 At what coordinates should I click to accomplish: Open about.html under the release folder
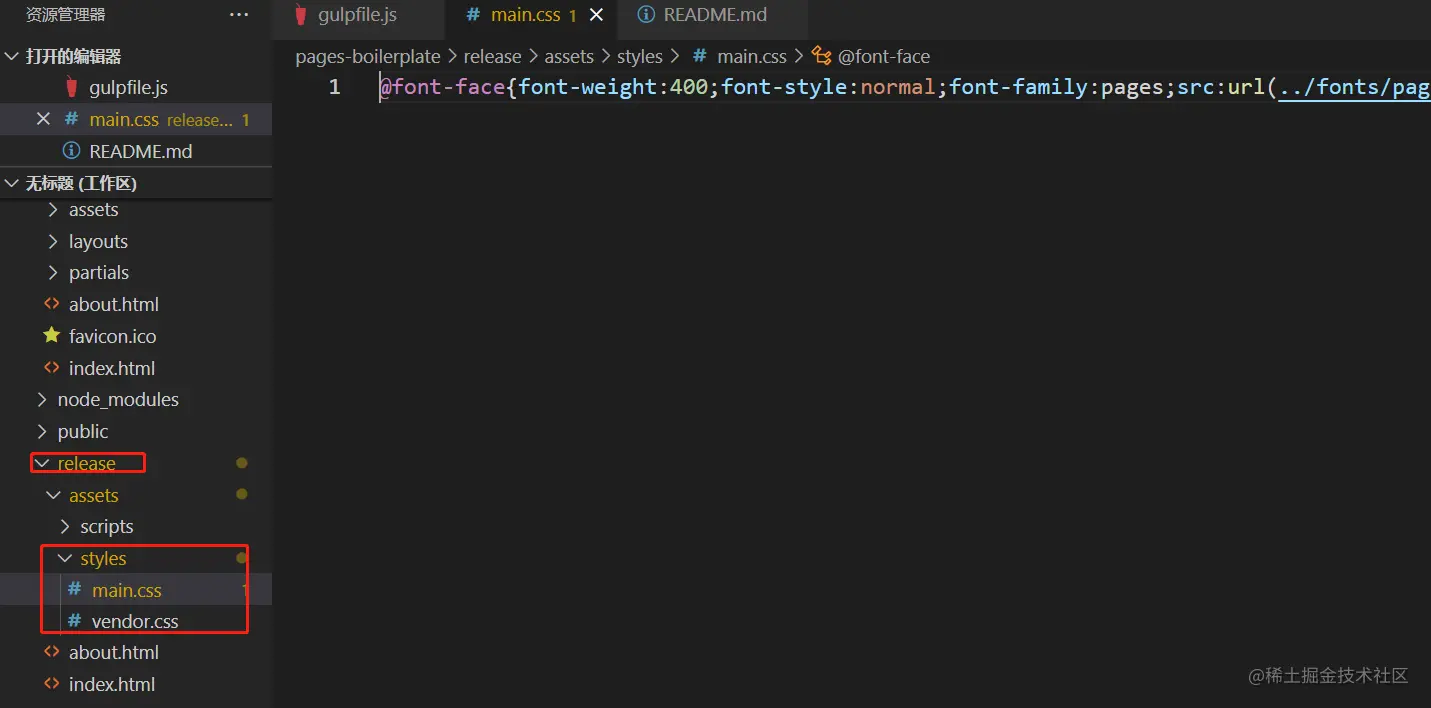tap(113, 652)
